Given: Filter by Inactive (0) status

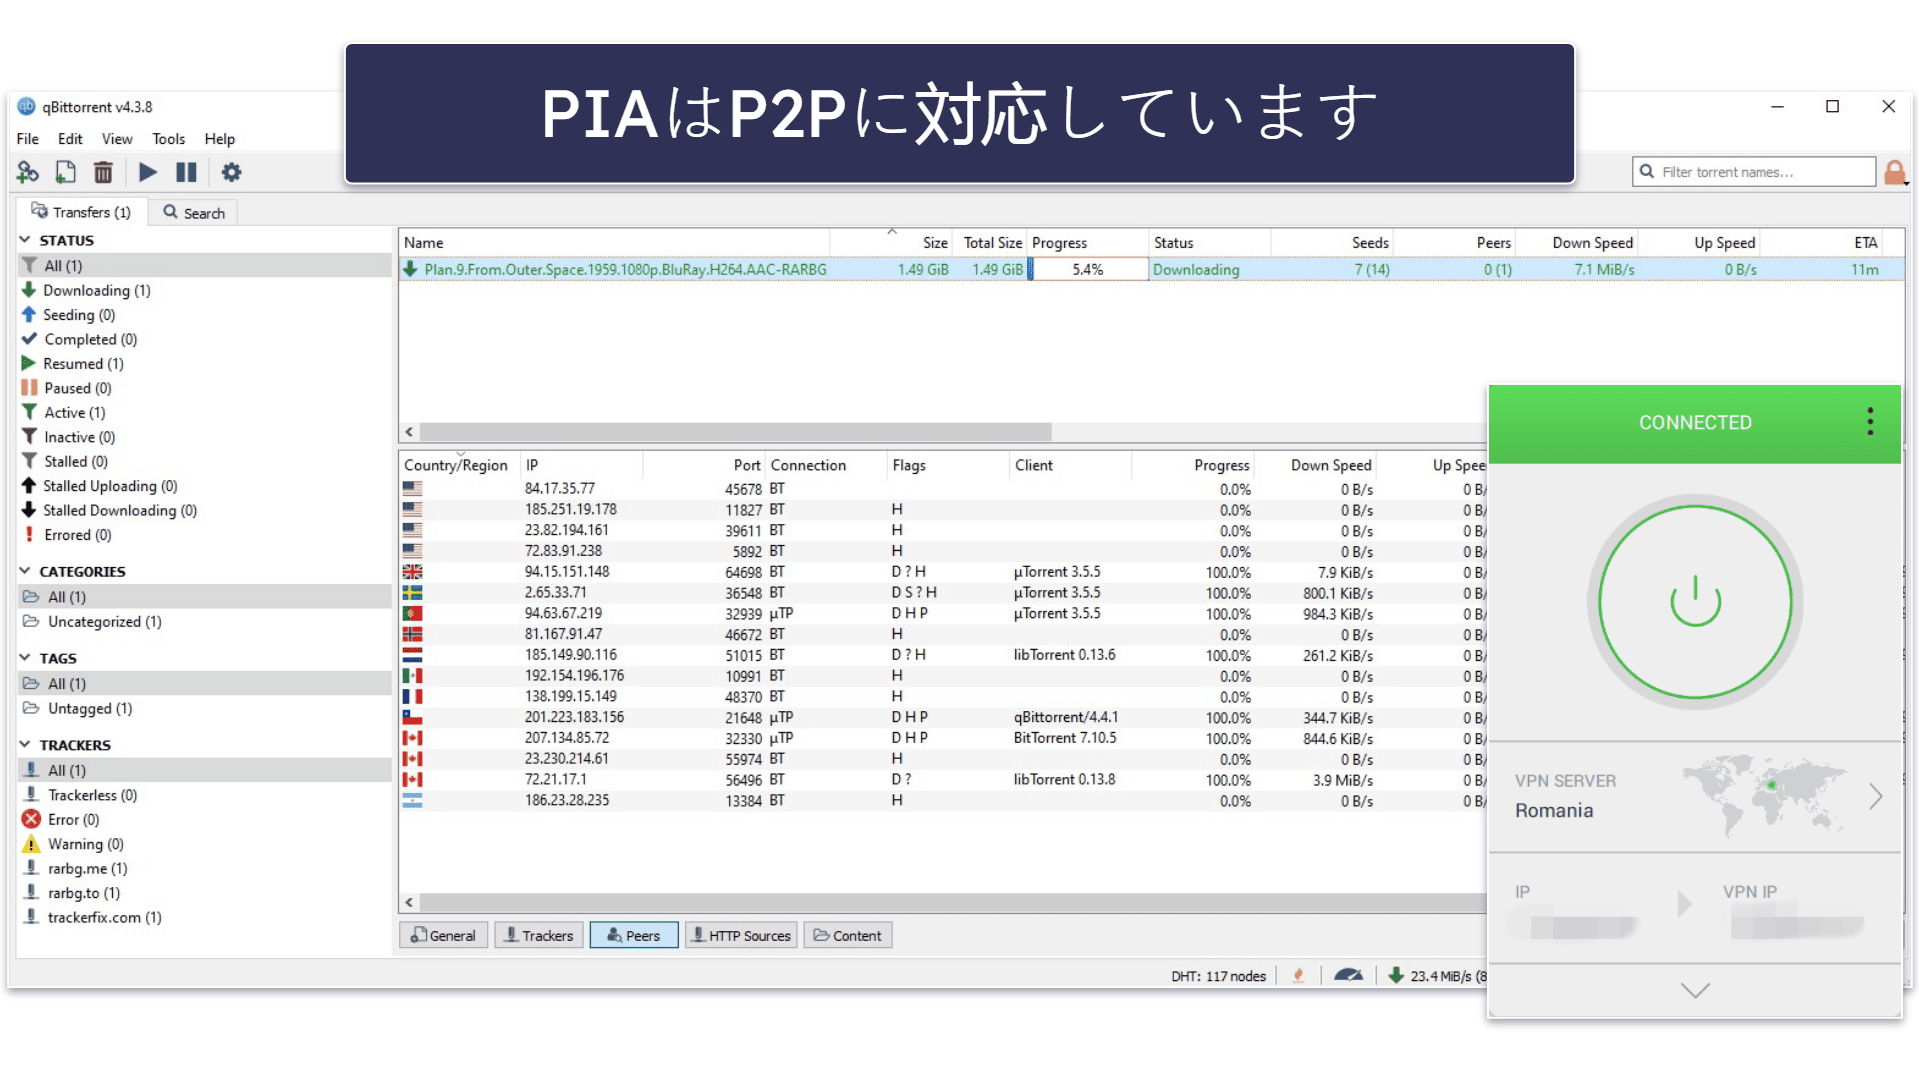Looking at the screenshot, I should coord(79,437).
